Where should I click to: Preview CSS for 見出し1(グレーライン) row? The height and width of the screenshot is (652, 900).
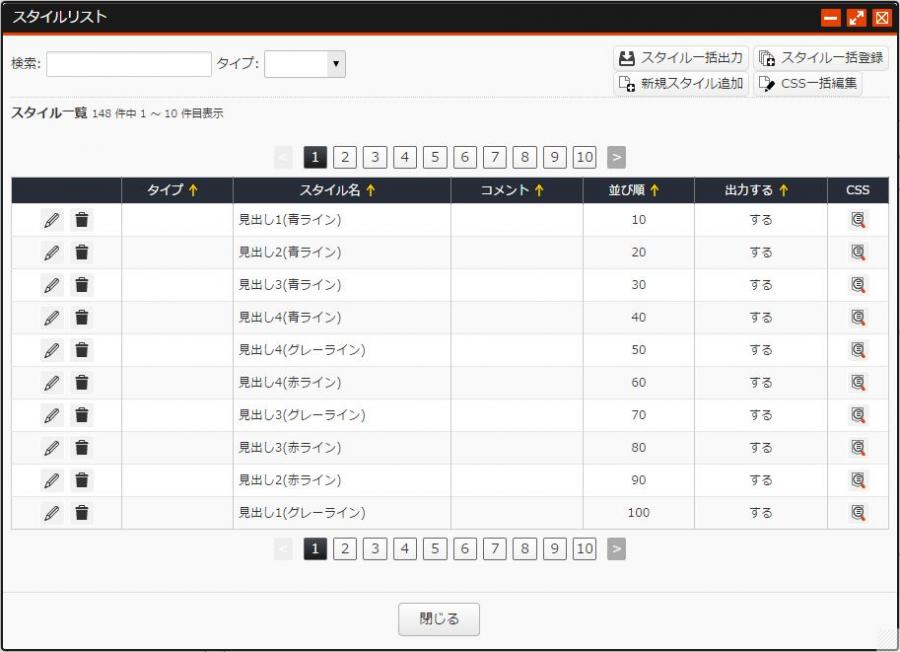click(x=858, y=513)
